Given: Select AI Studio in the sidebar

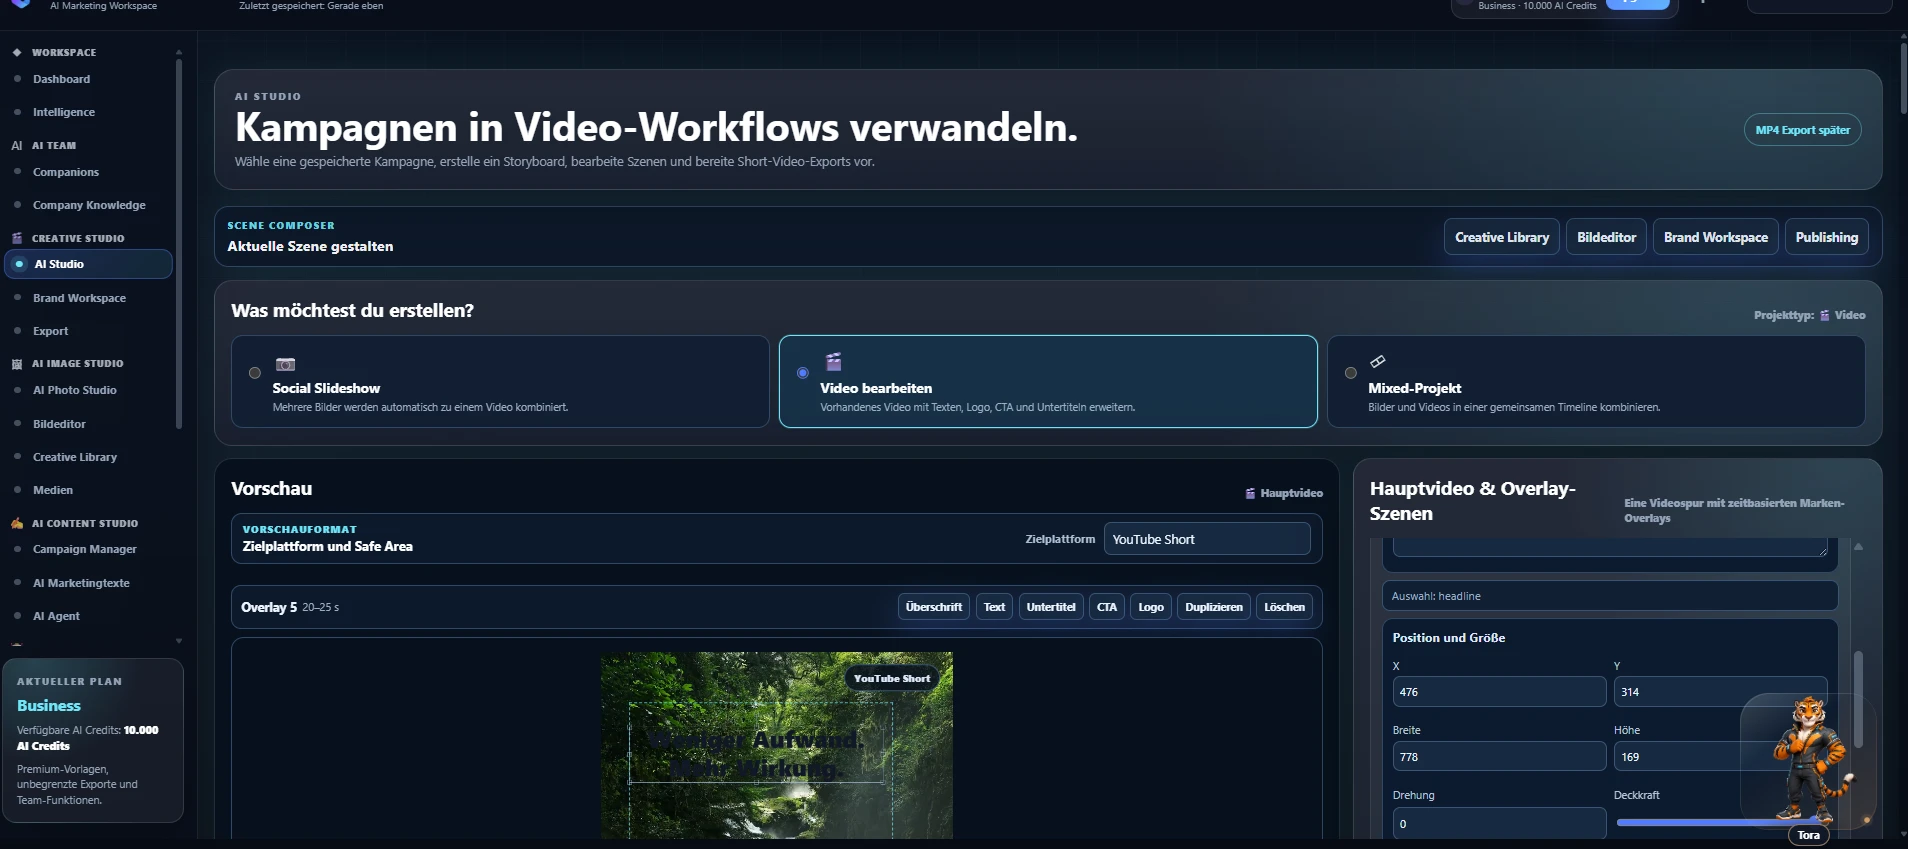Looking at the screenshot, I should coord(88,264).
